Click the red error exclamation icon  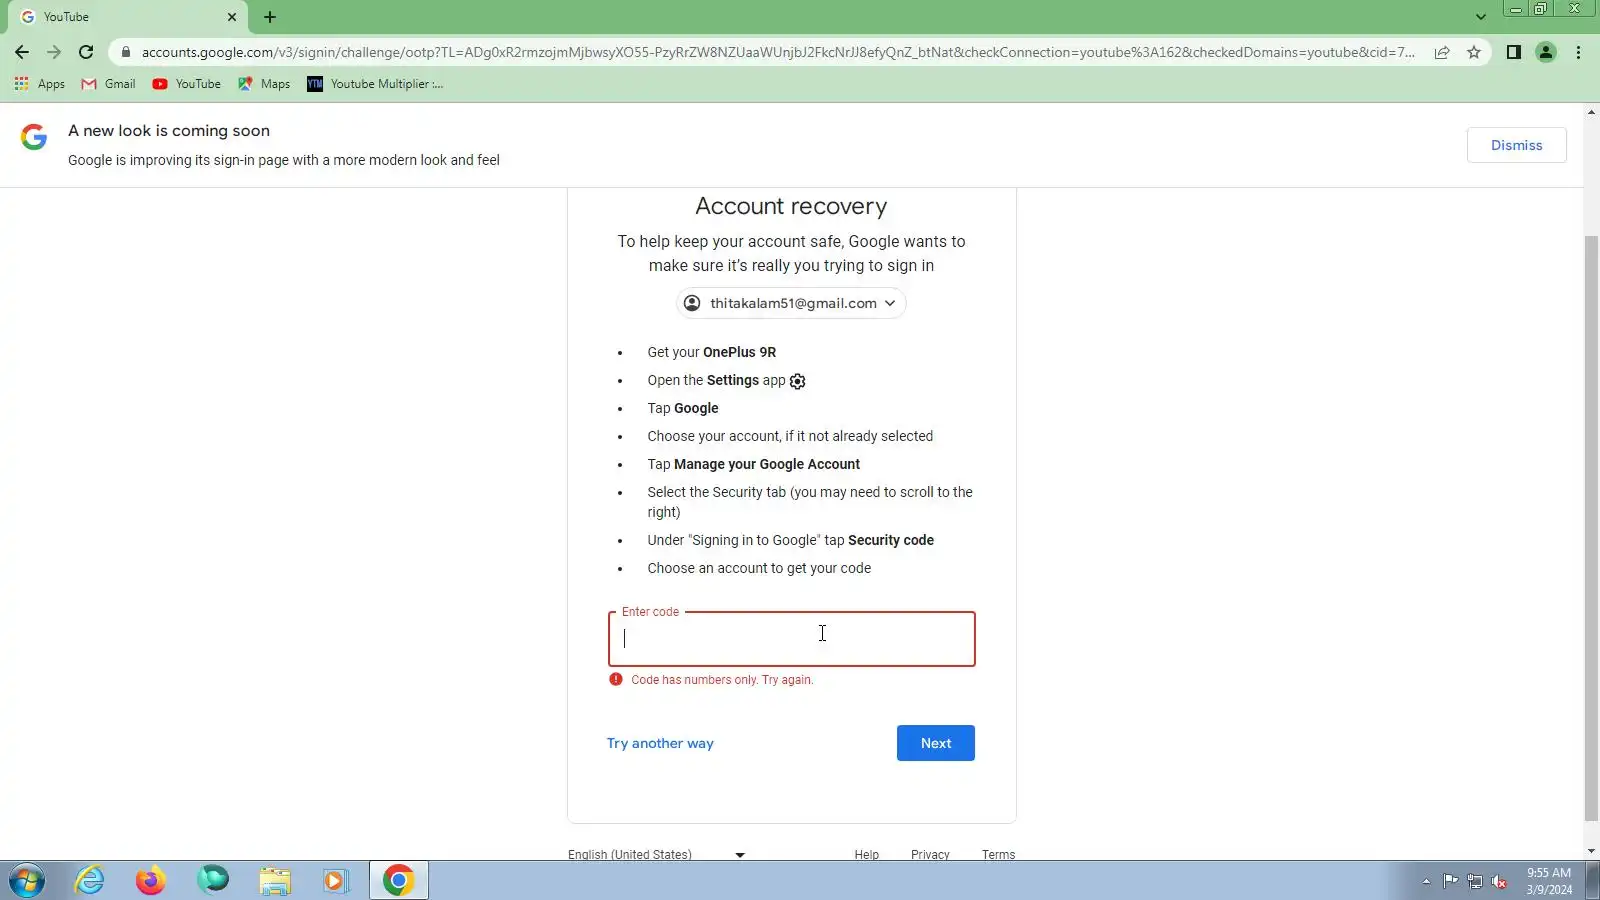pos(616,680)
